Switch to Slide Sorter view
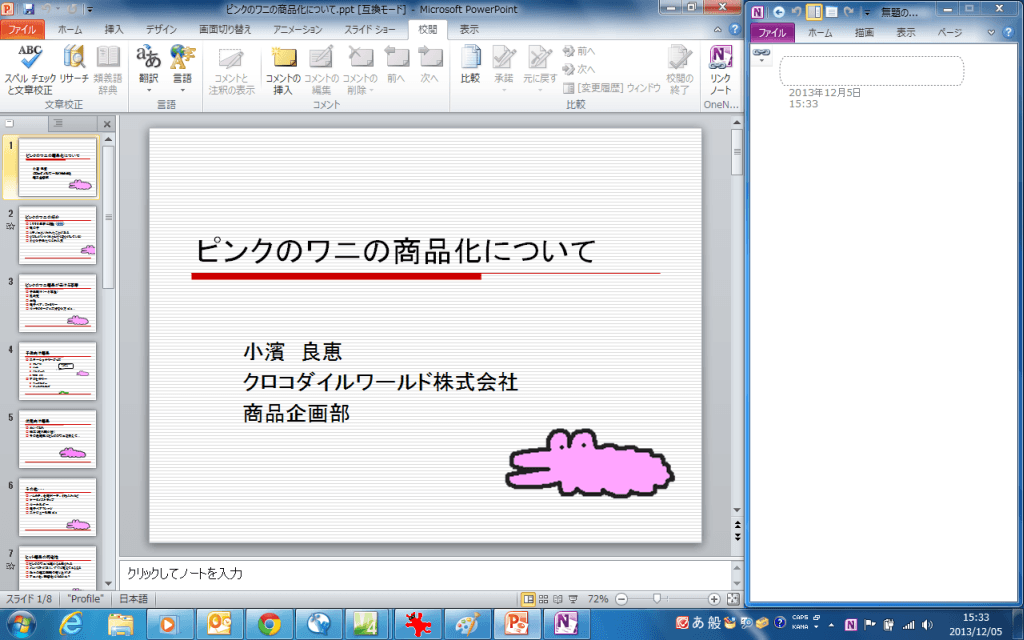This screenshot has width=1024, height=640. pyautogui.click(x=543, y=599)
